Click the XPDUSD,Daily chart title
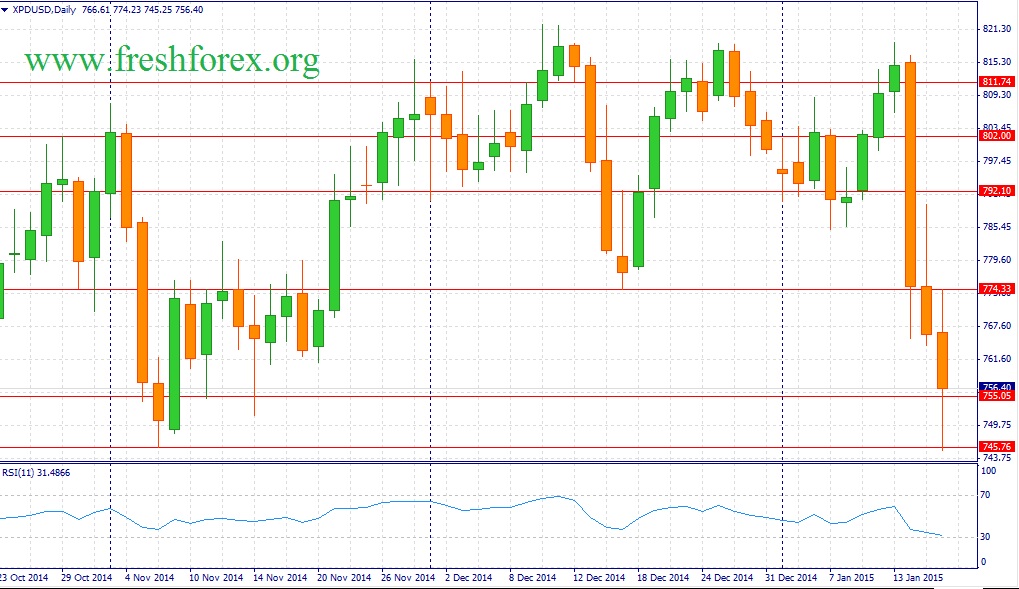The height and width of the screenshot is (589, 1019). click(43, 9)
